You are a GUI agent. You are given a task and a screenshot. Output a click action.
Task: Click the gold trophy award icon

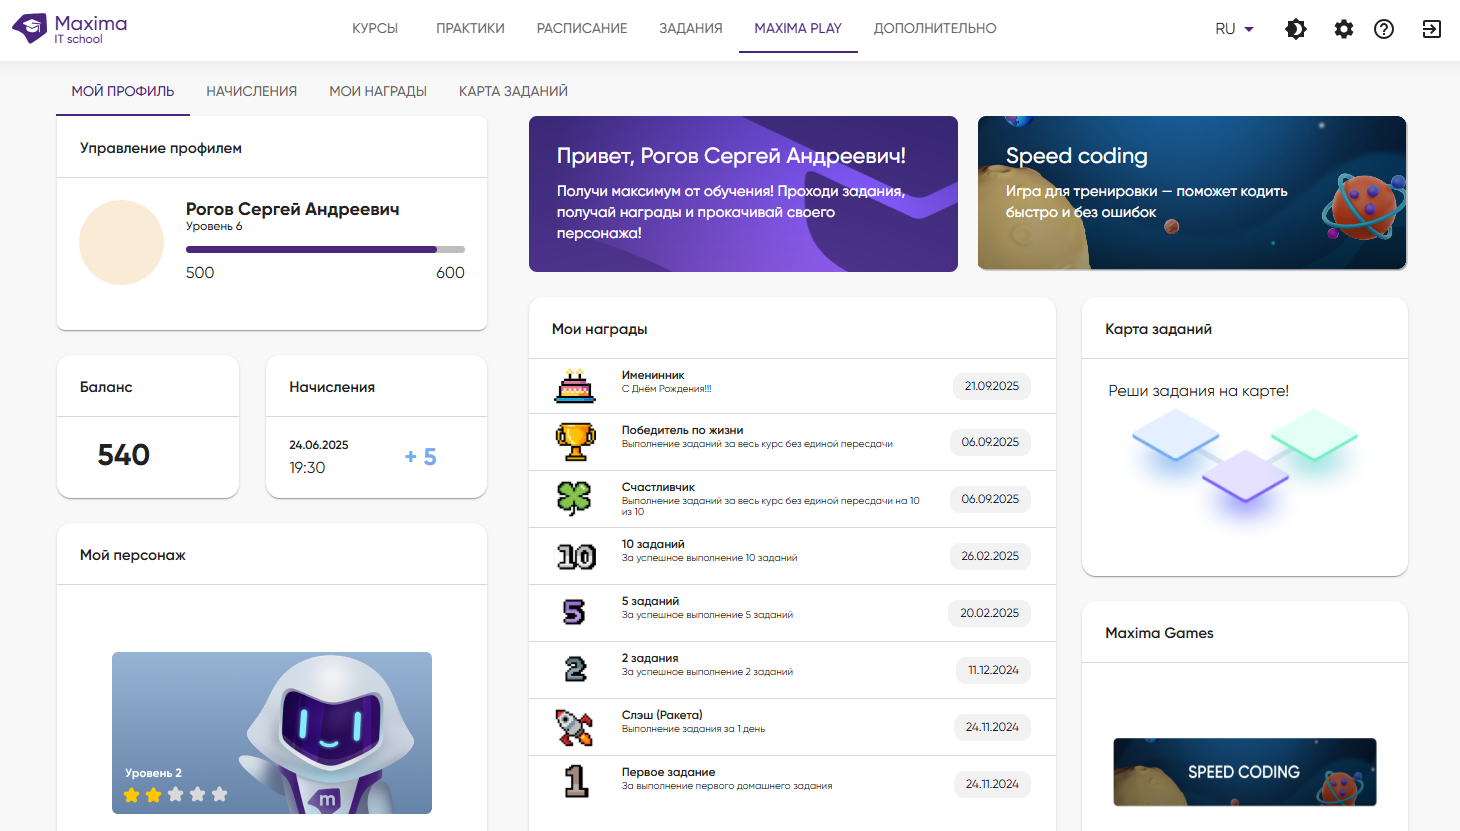(575, 442)
